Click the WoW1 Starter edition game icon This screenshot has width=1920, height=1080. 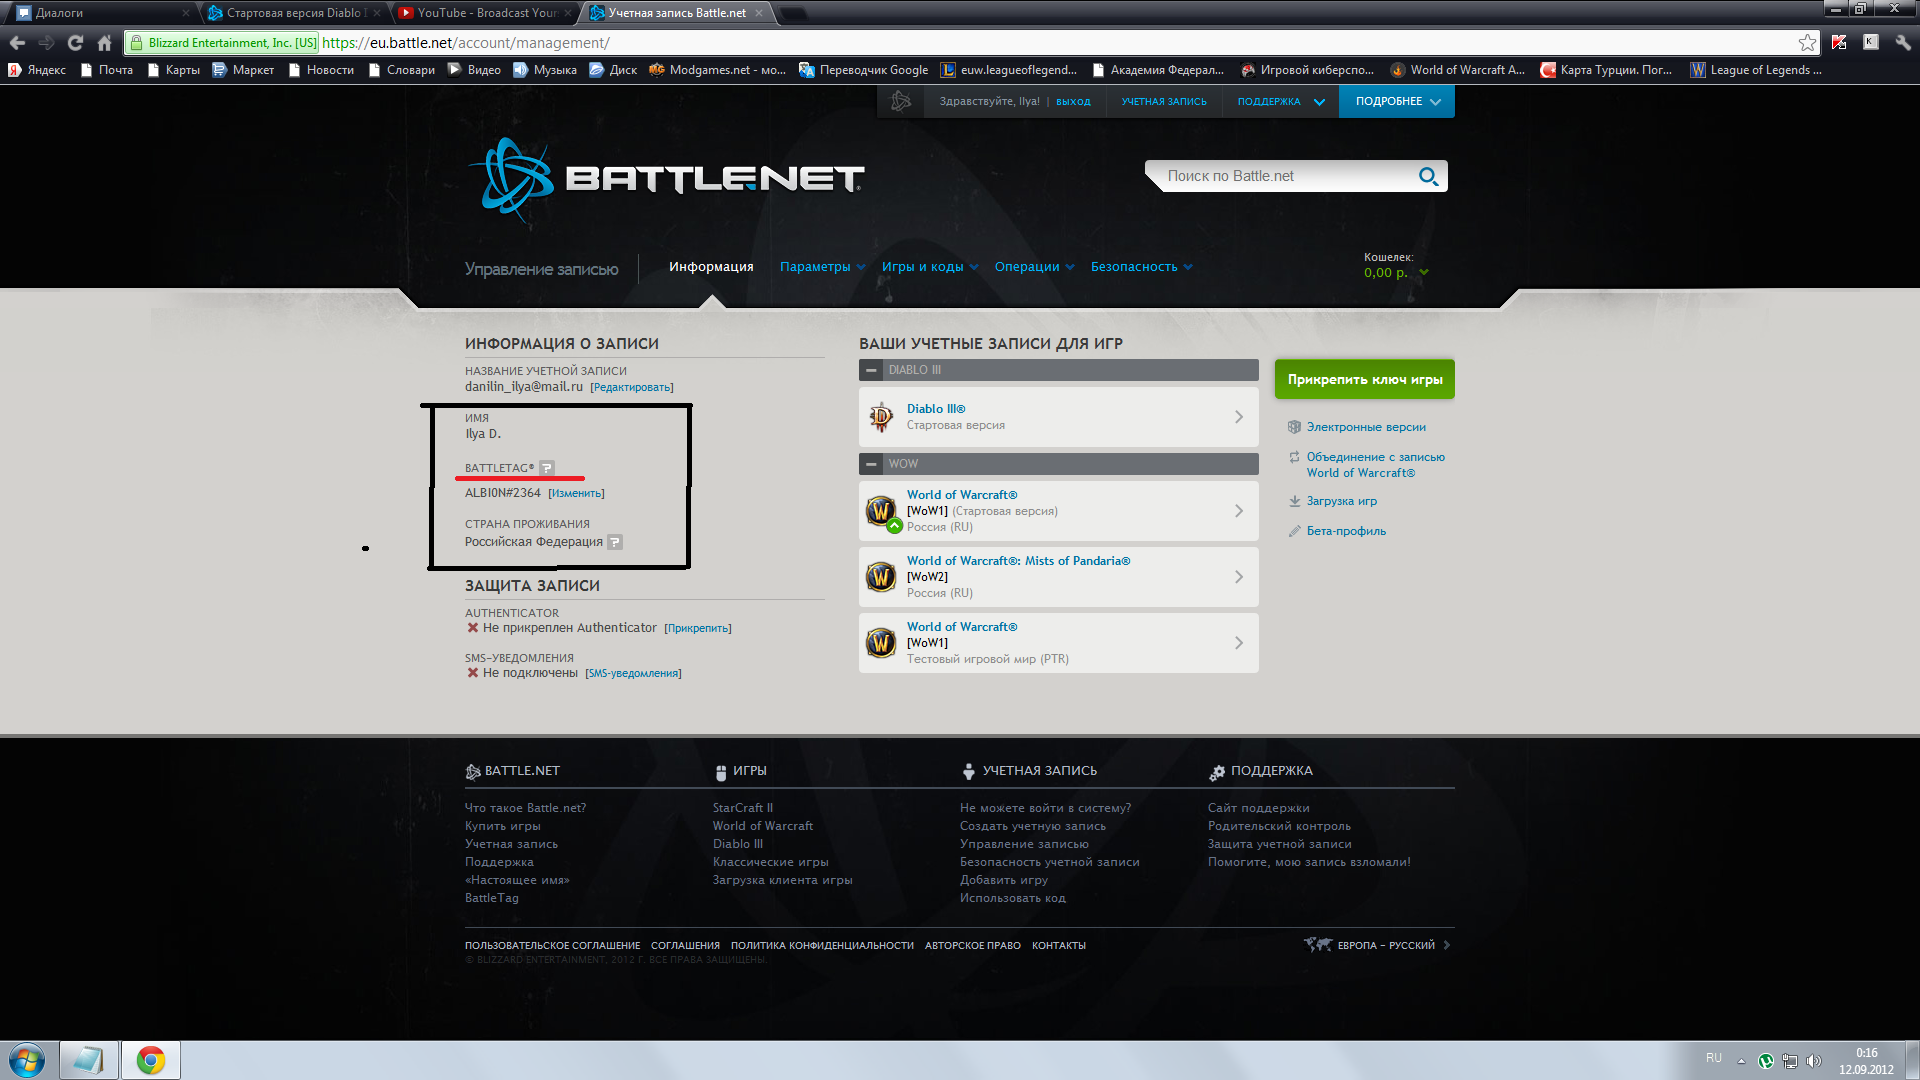click(x=881, y=511)
